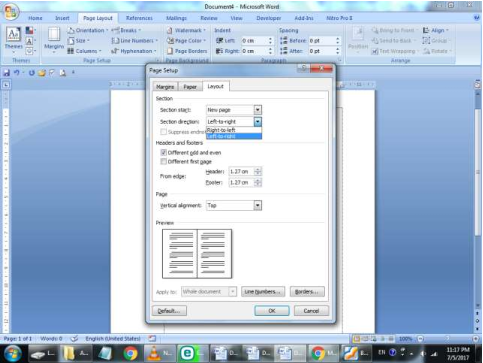Click the Words: 0 status indicator
The image size is (483, 363).
51,339
